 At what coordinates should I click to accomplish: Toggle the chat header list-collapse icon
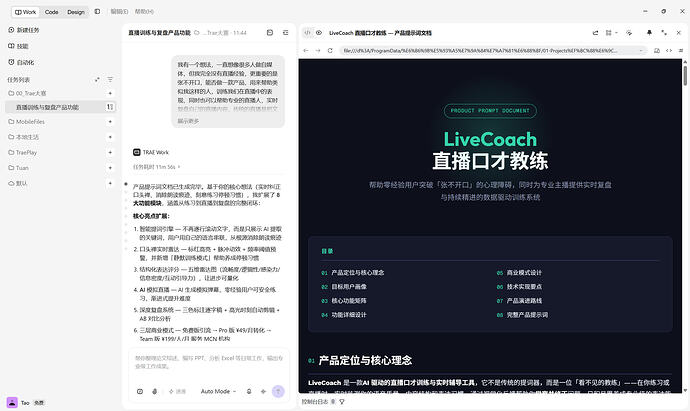pyautogui.click(x=286, y=33)
